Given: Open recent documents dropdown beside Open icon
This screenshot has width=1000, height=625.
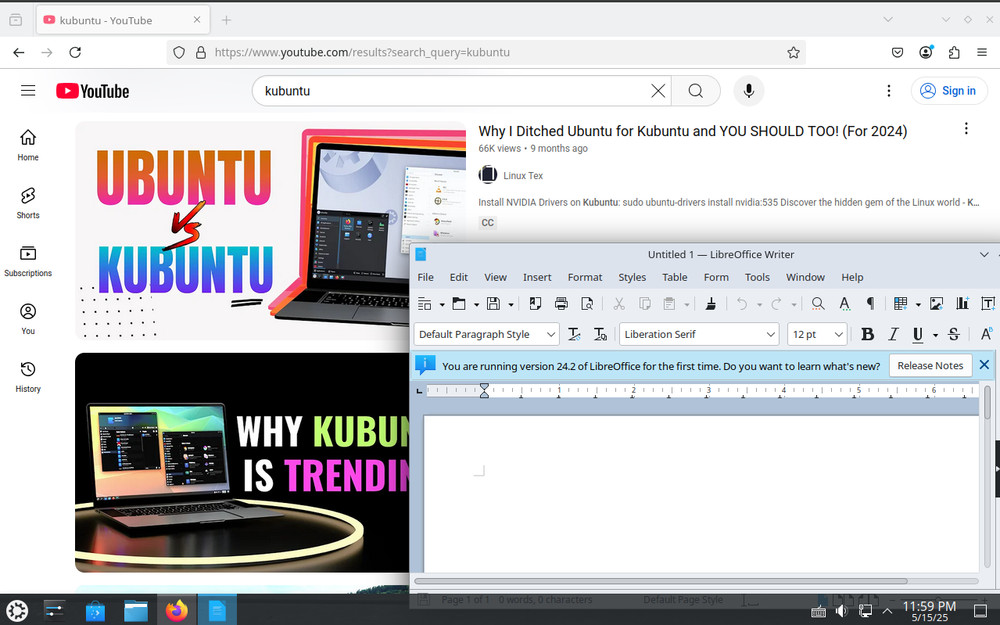Looking at the screenshot, I should (x=476, y=305).
